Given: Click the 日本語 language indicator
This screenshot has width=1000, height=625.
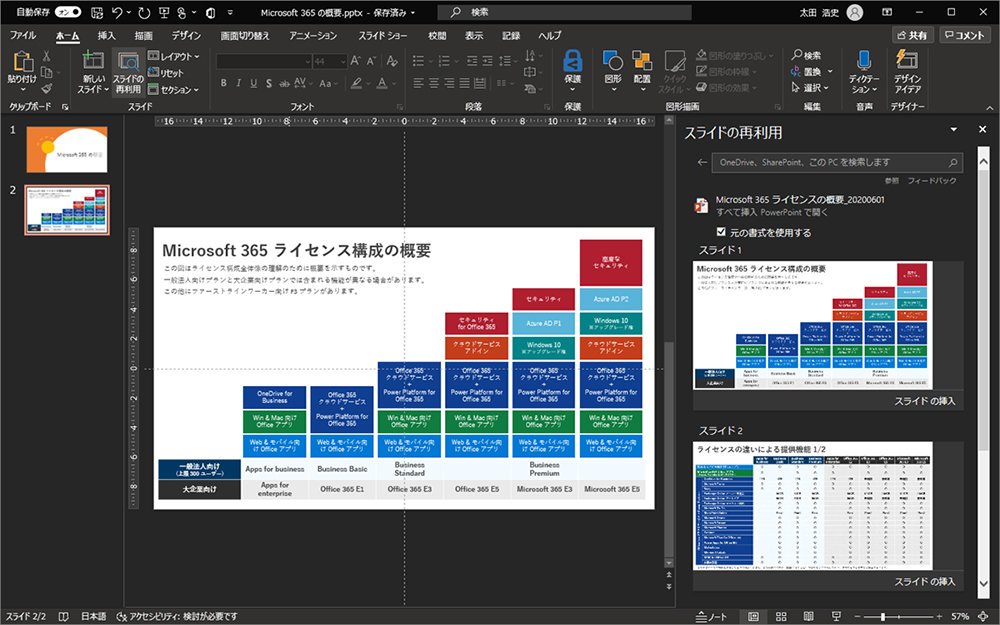Looking at the screenshot, I should tap(94, 617).
